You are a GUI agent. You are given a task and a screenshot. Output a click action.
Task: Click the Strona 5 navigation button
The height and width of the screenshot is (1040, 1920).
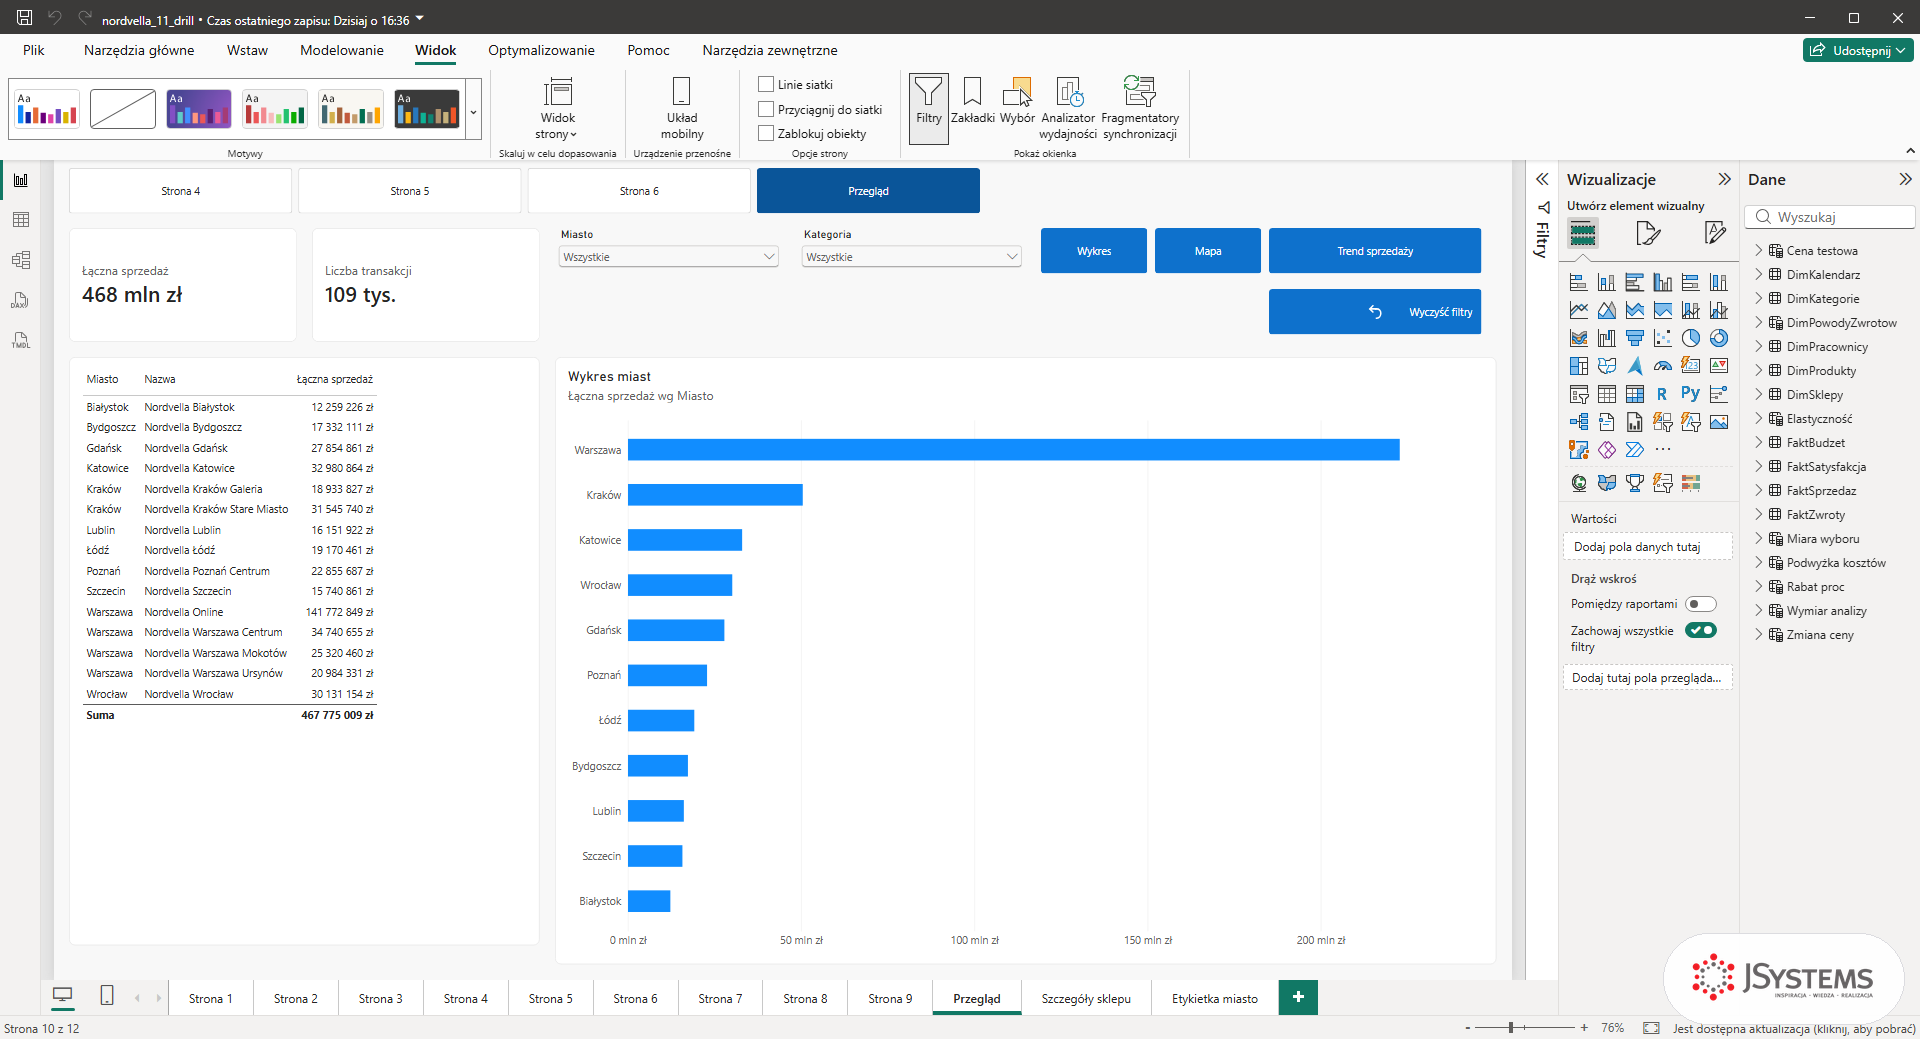coord(410,191)
